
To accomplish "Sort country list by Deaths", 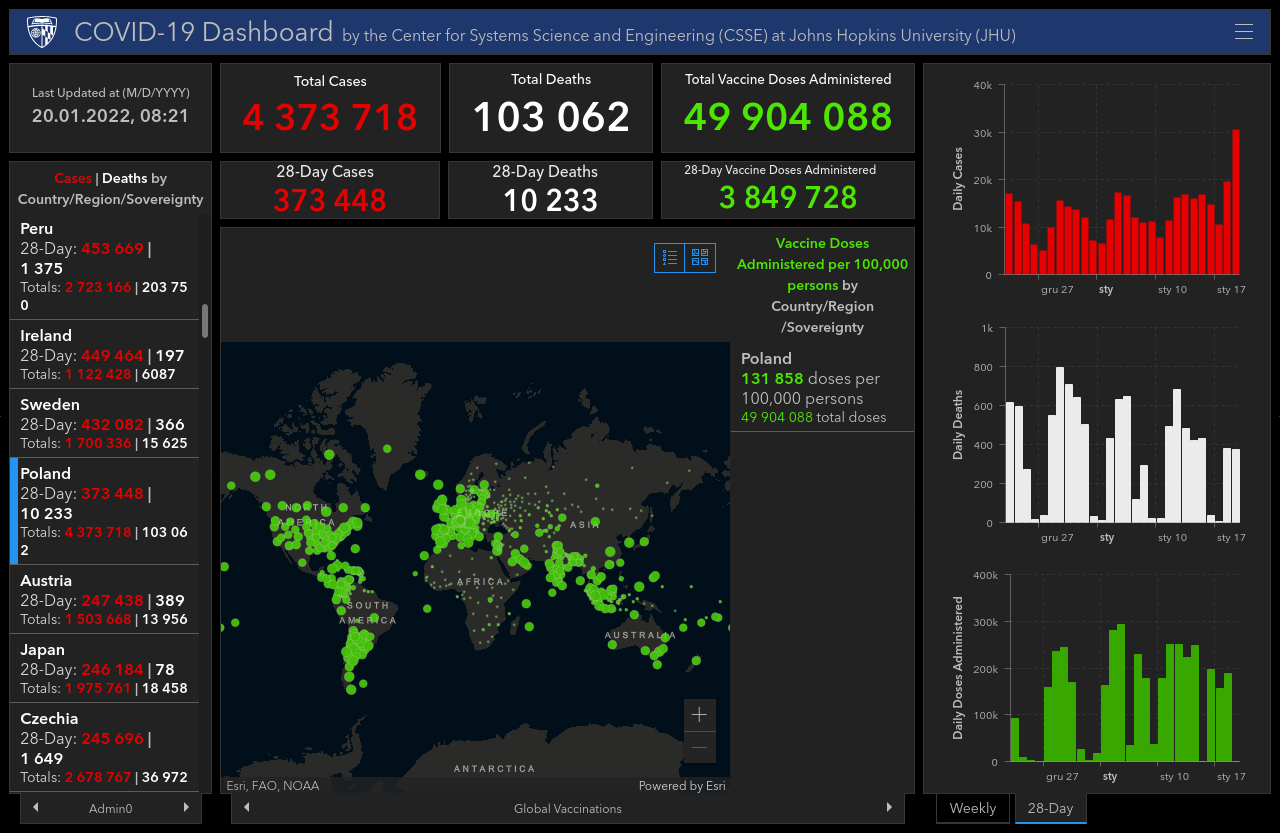I will 125,178.
